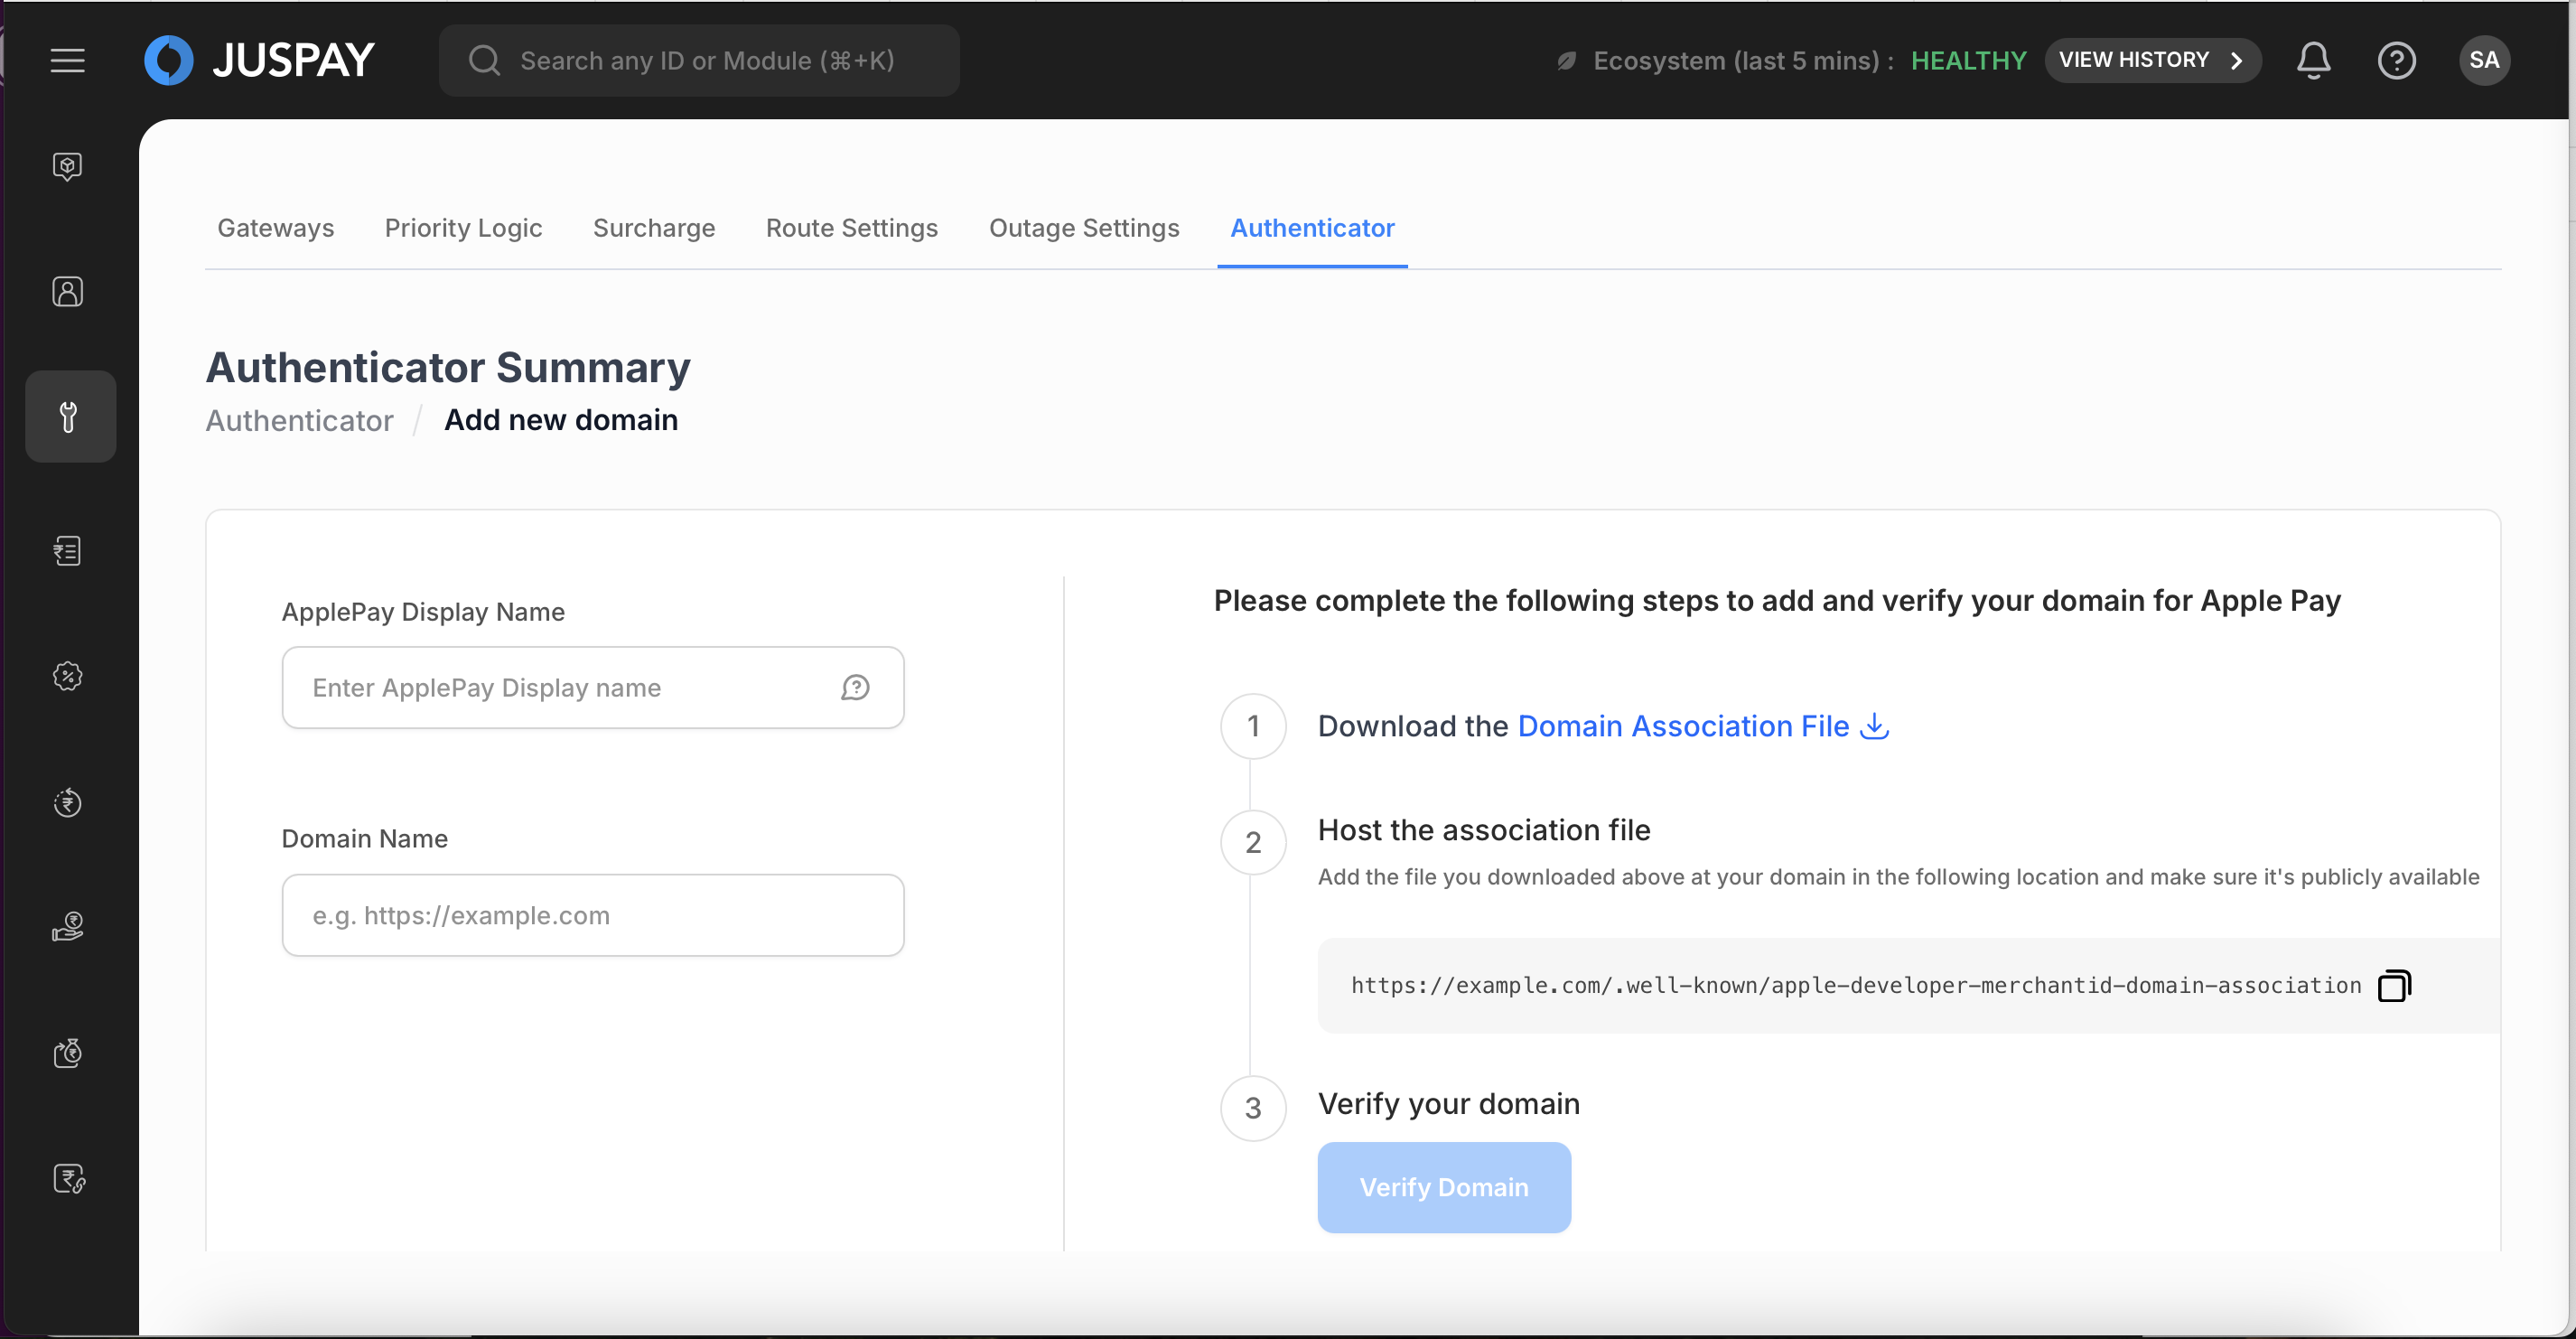
Task: Open the hamburger menu in top bar
Action: coord(68,60)
